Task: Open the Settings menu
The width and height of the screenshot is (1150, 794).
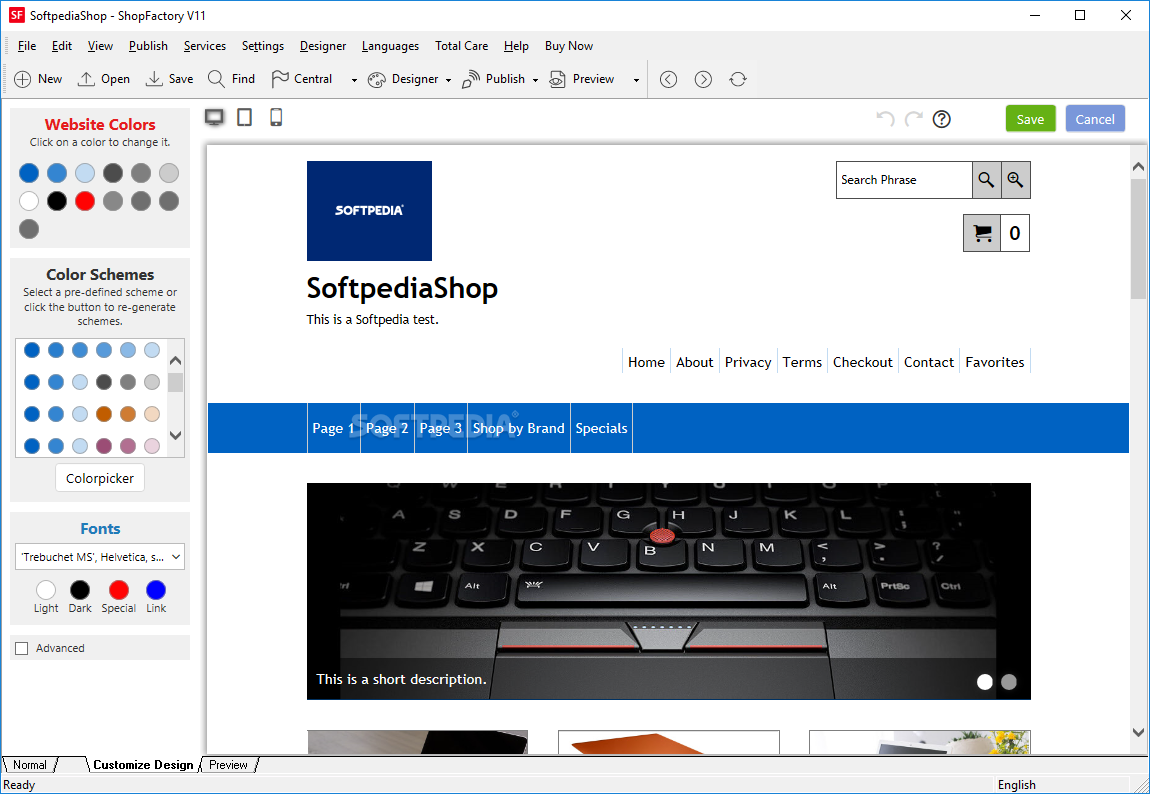Action: (x=263, y=45)
